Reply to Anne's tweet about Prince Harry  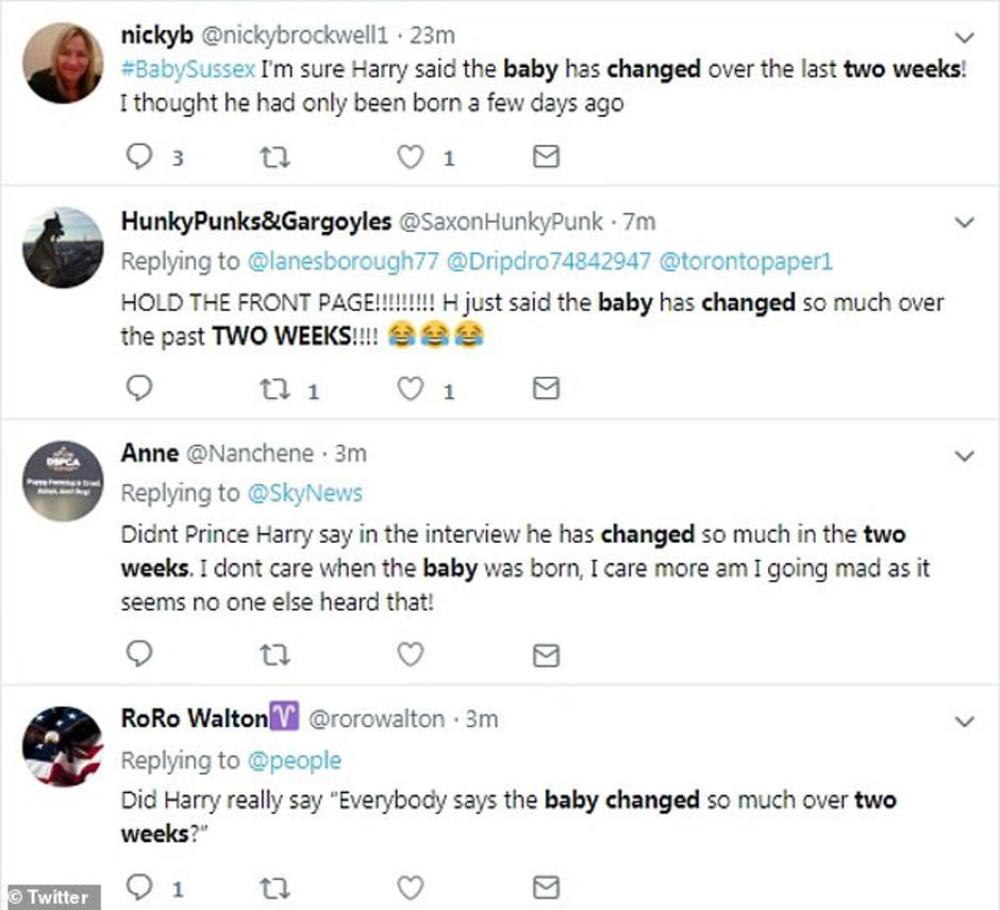[x=141, y=654]
